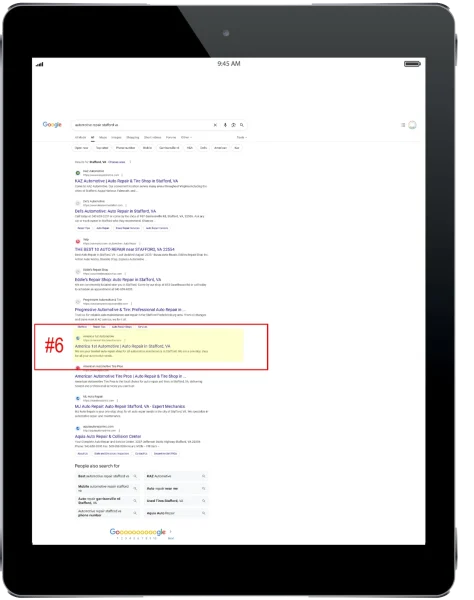
Task: Apply the 'Top rated' filter chip
Action: pos(102,148)
